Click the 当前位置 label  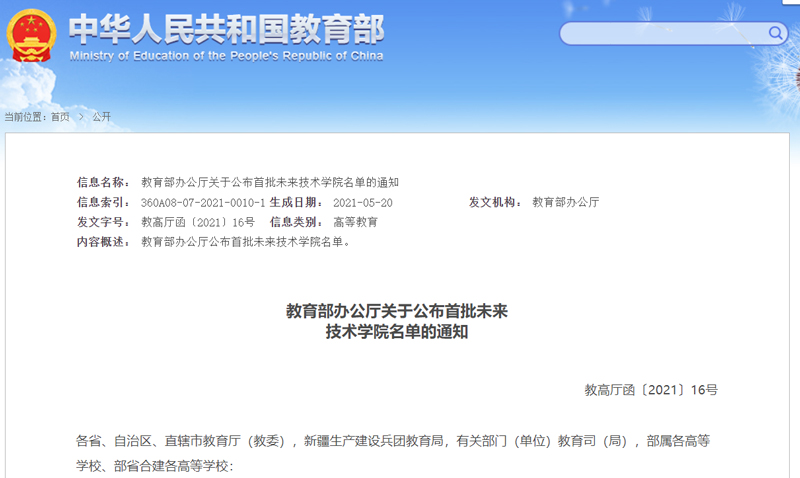pyautogui.click(x=26, y=117)
